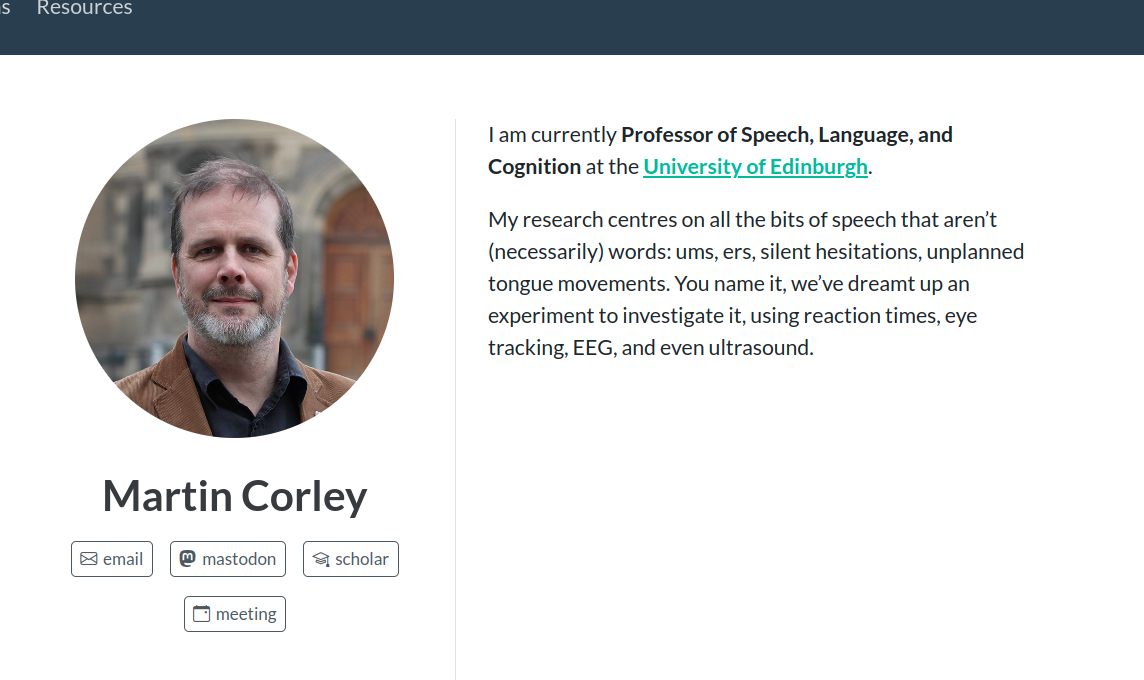Follow the University of Edinburgh link
Image resolution: width=1144 pixels, height=680 pixels.
point(755,167)
